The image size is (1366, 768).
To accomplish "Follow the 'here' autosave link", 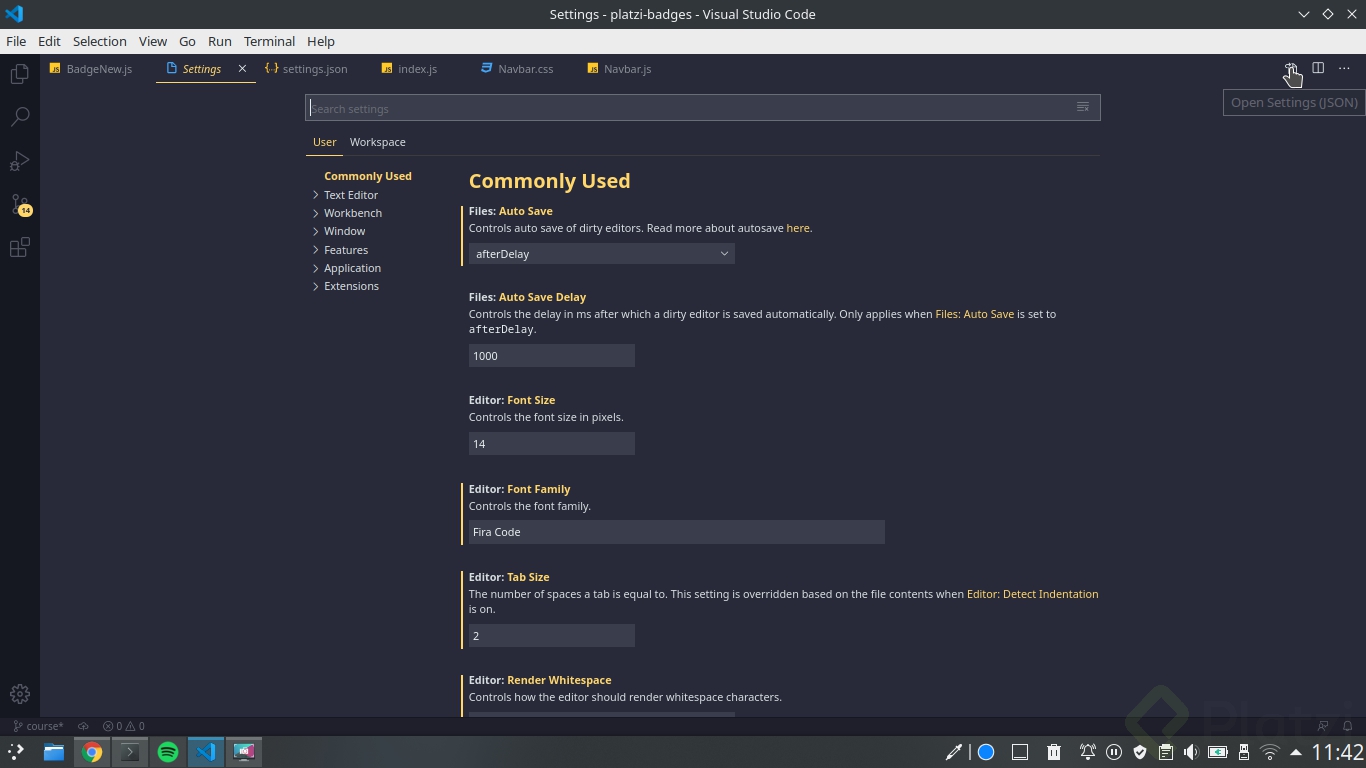I will coord(798,228).
